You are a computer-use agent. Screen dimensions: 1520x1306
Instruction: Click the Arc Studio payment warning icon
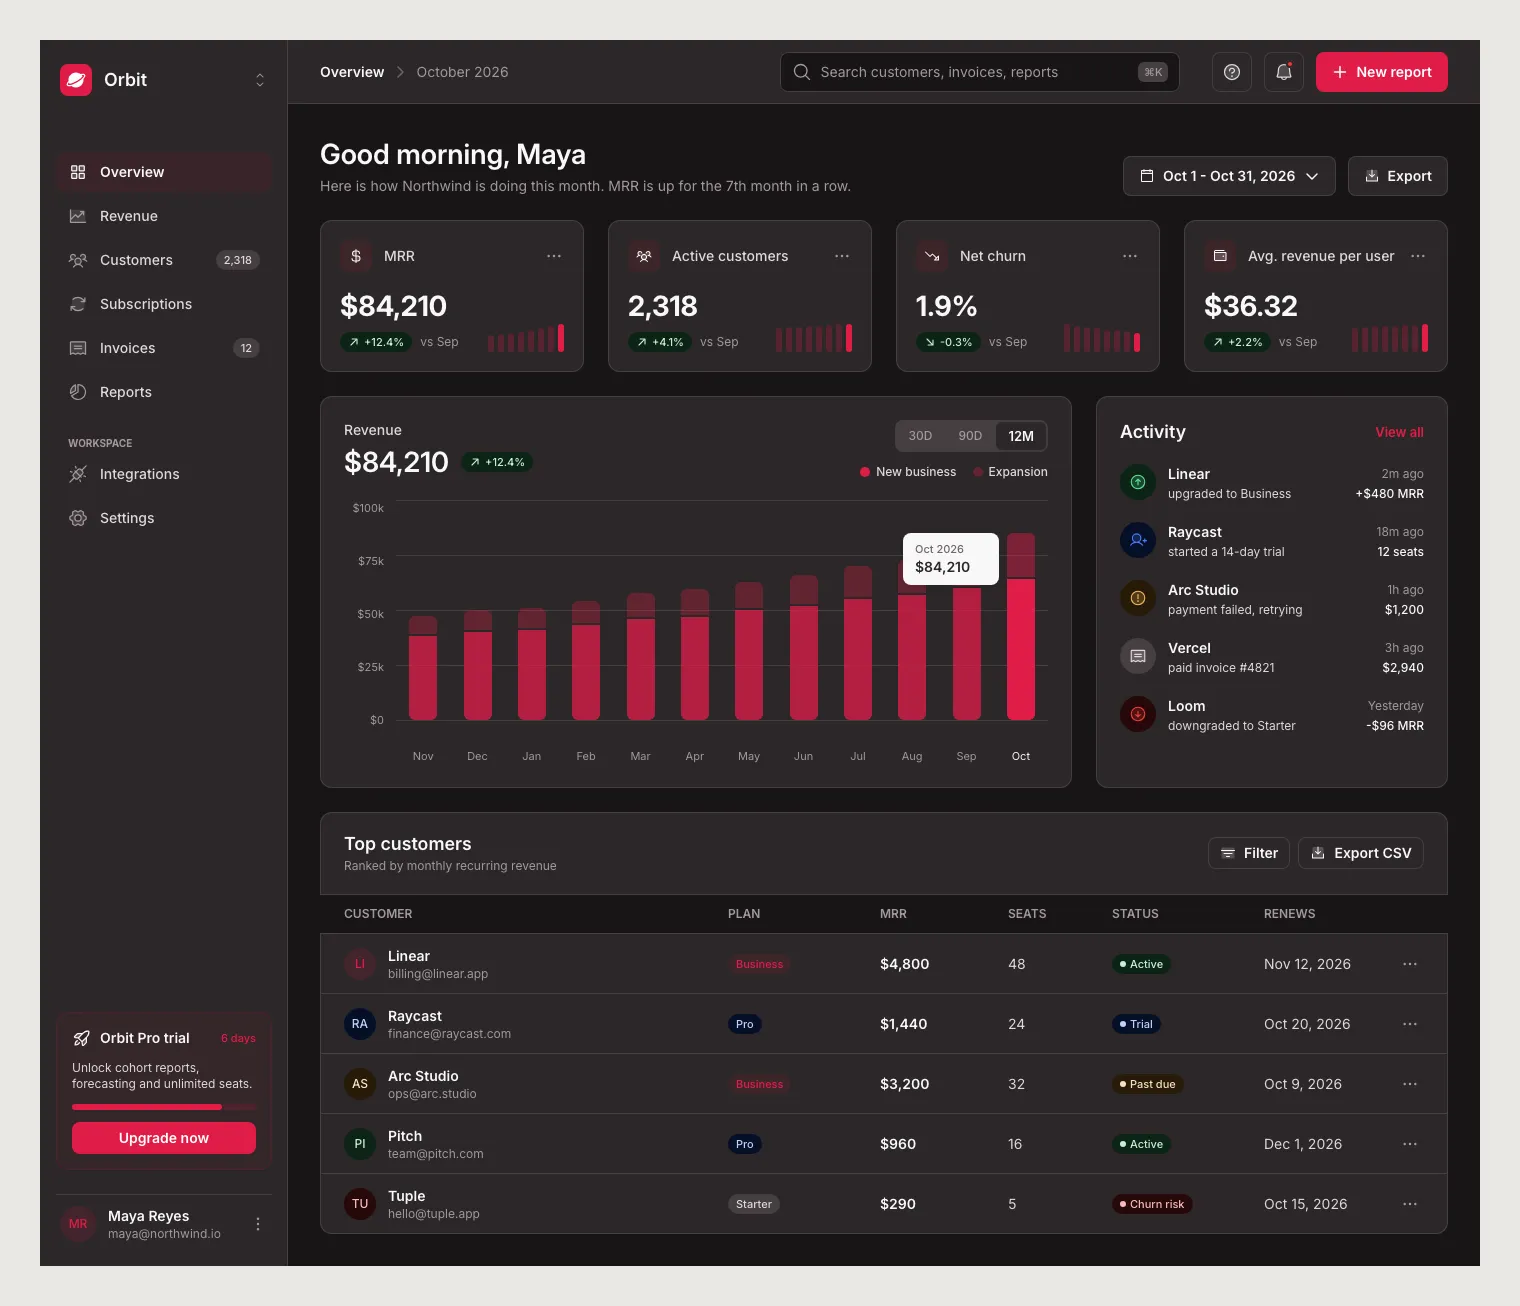click(x=1138, y=598)
